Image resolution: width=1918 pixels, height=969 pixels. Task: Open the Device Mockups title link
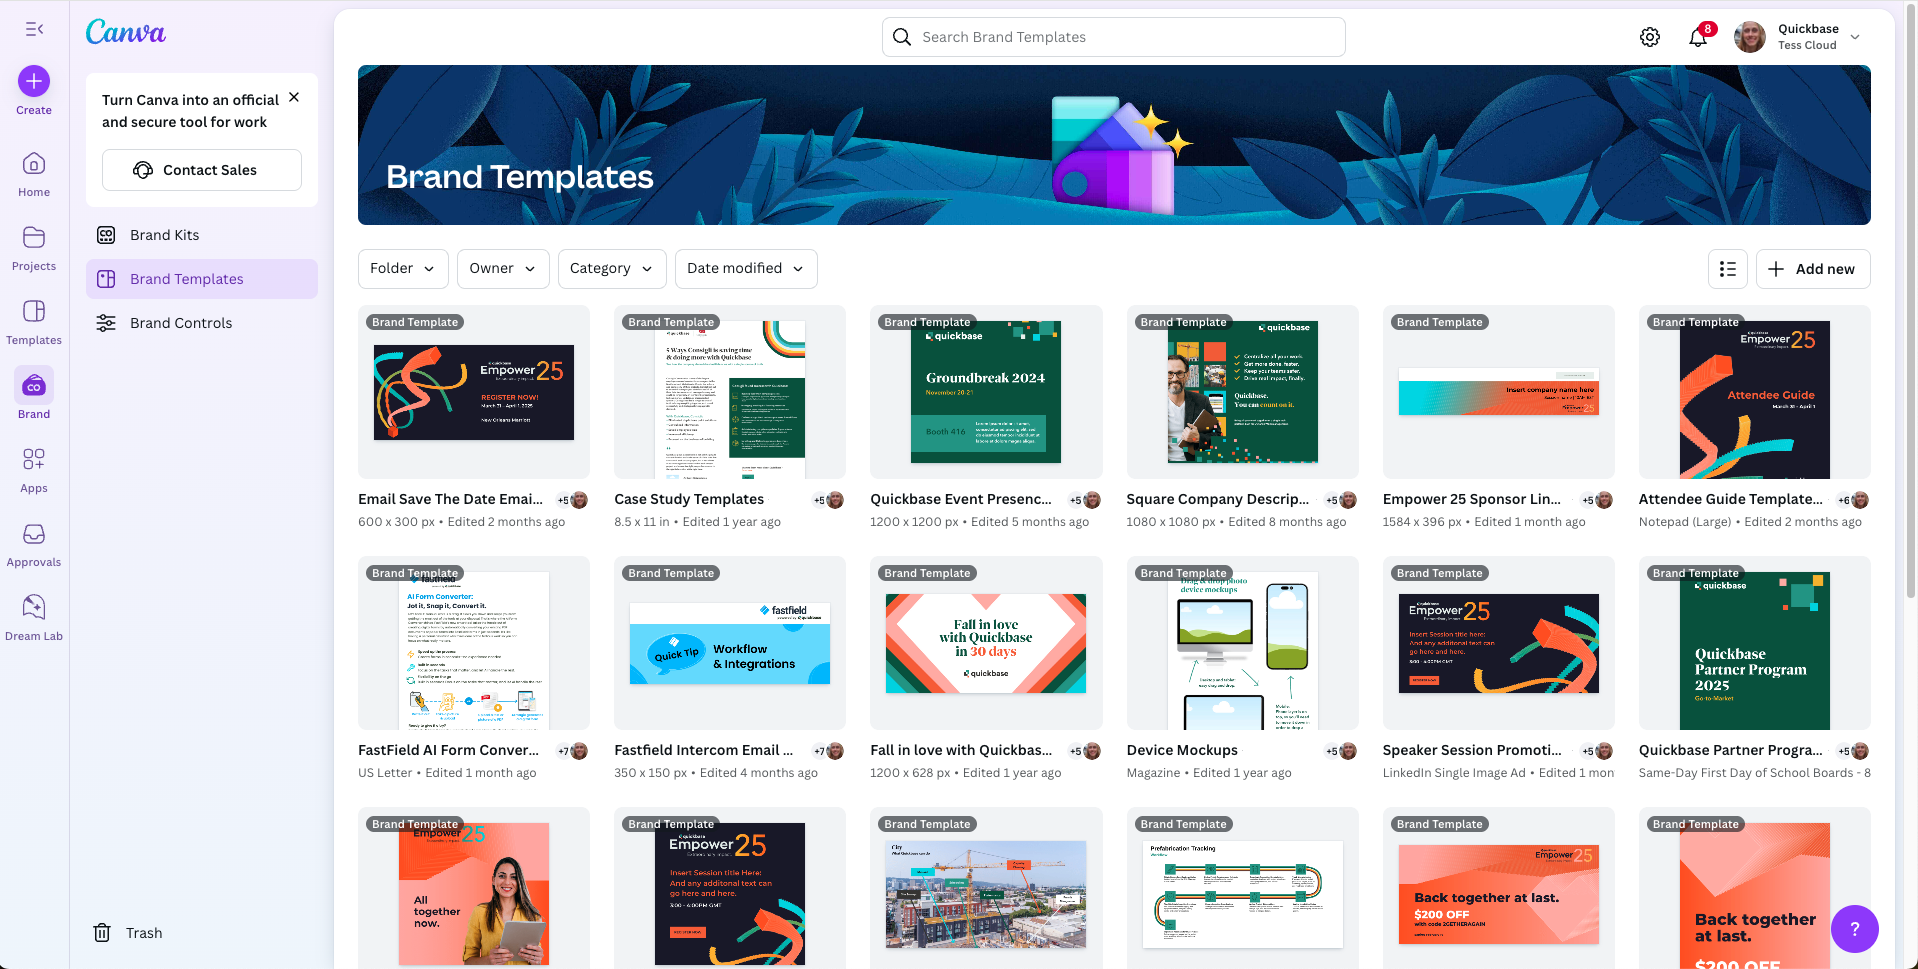click(x=1182, y=750)
